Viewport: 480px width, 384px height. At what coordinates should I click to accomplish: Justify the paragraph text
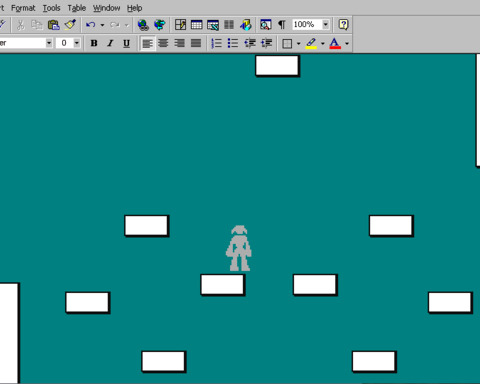click(x=196, y=43)
